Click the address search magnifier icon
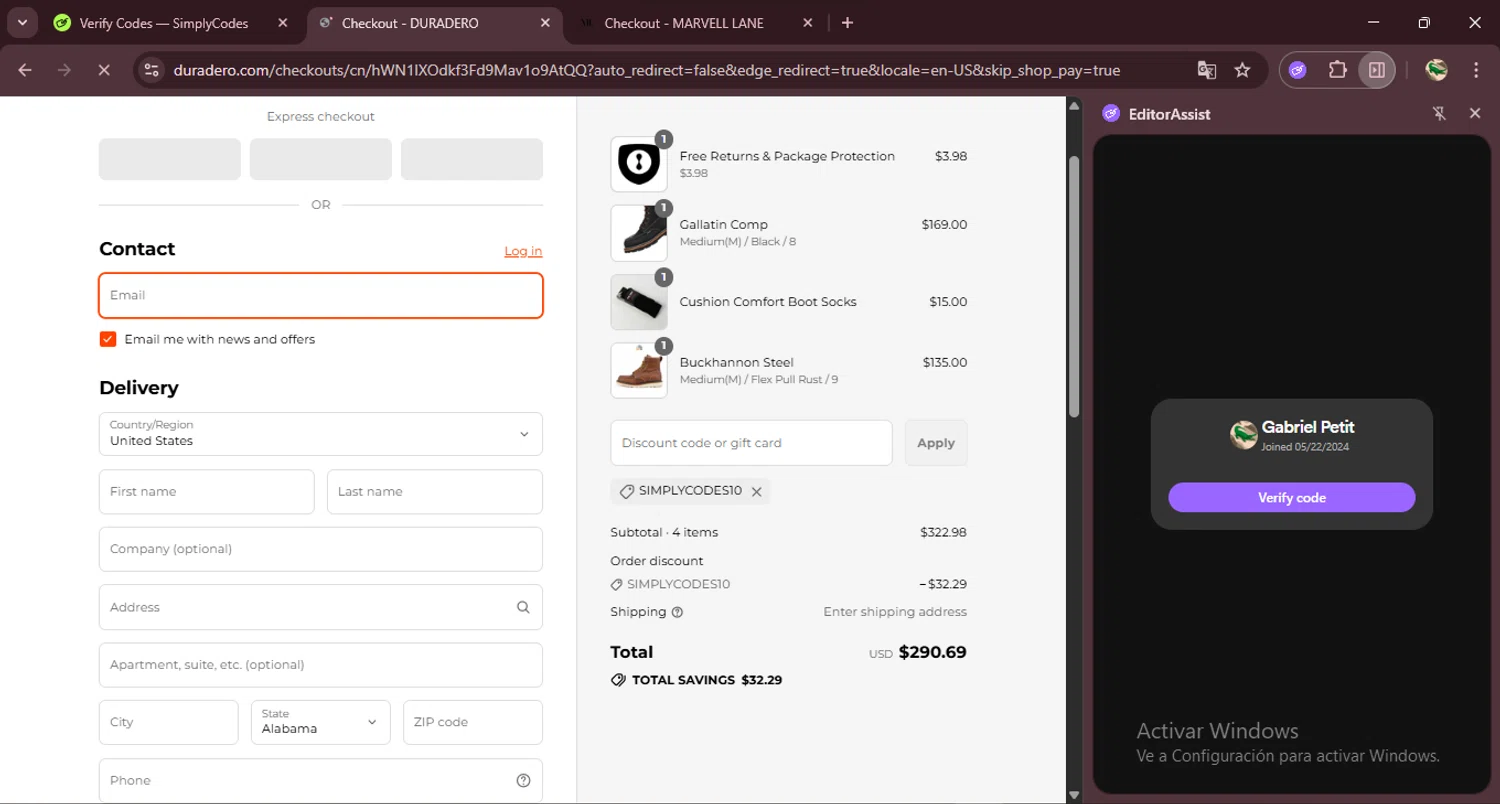The image size is (1500, 804). point(523,607)
